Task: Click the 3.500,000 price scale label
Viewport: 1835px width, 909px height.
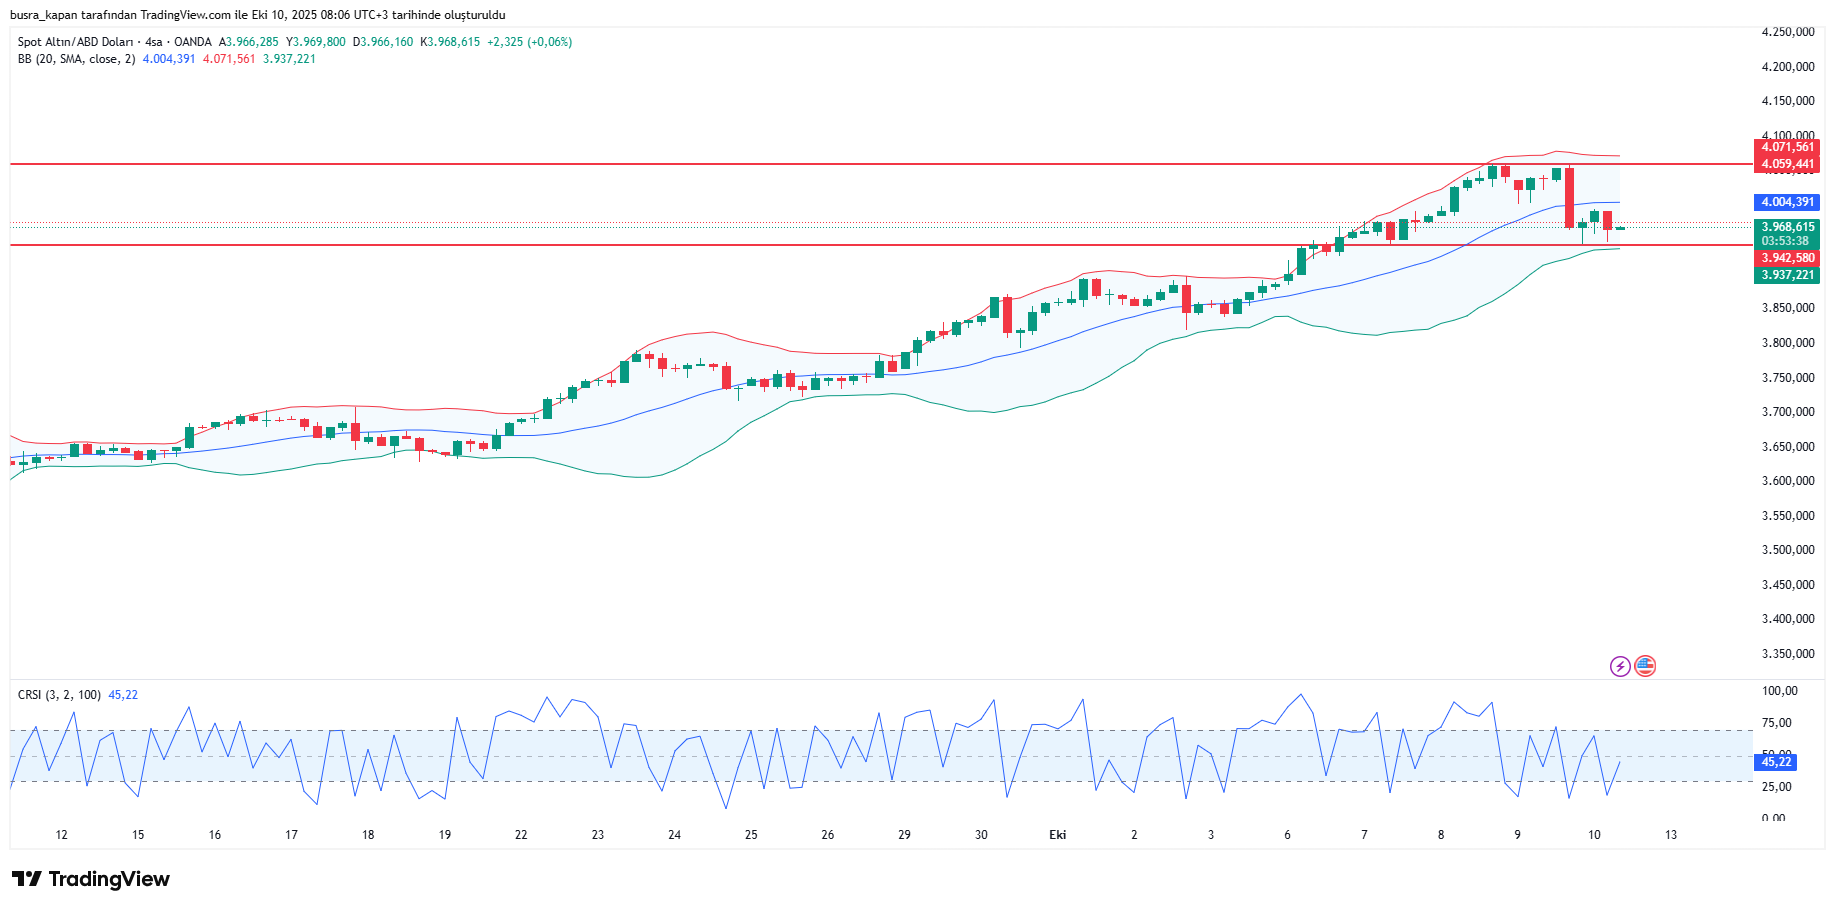Action: click(1787, 550)
